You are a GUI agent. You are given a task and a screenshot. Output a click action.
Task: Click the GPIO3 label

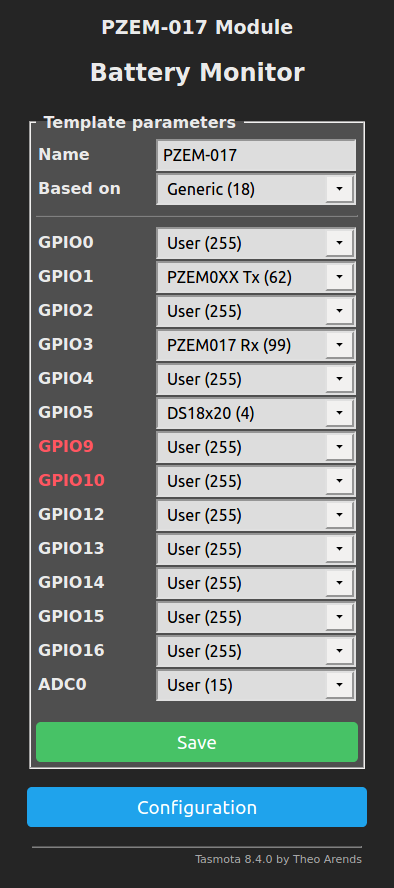pyautogui.click(x=66, y=344)
